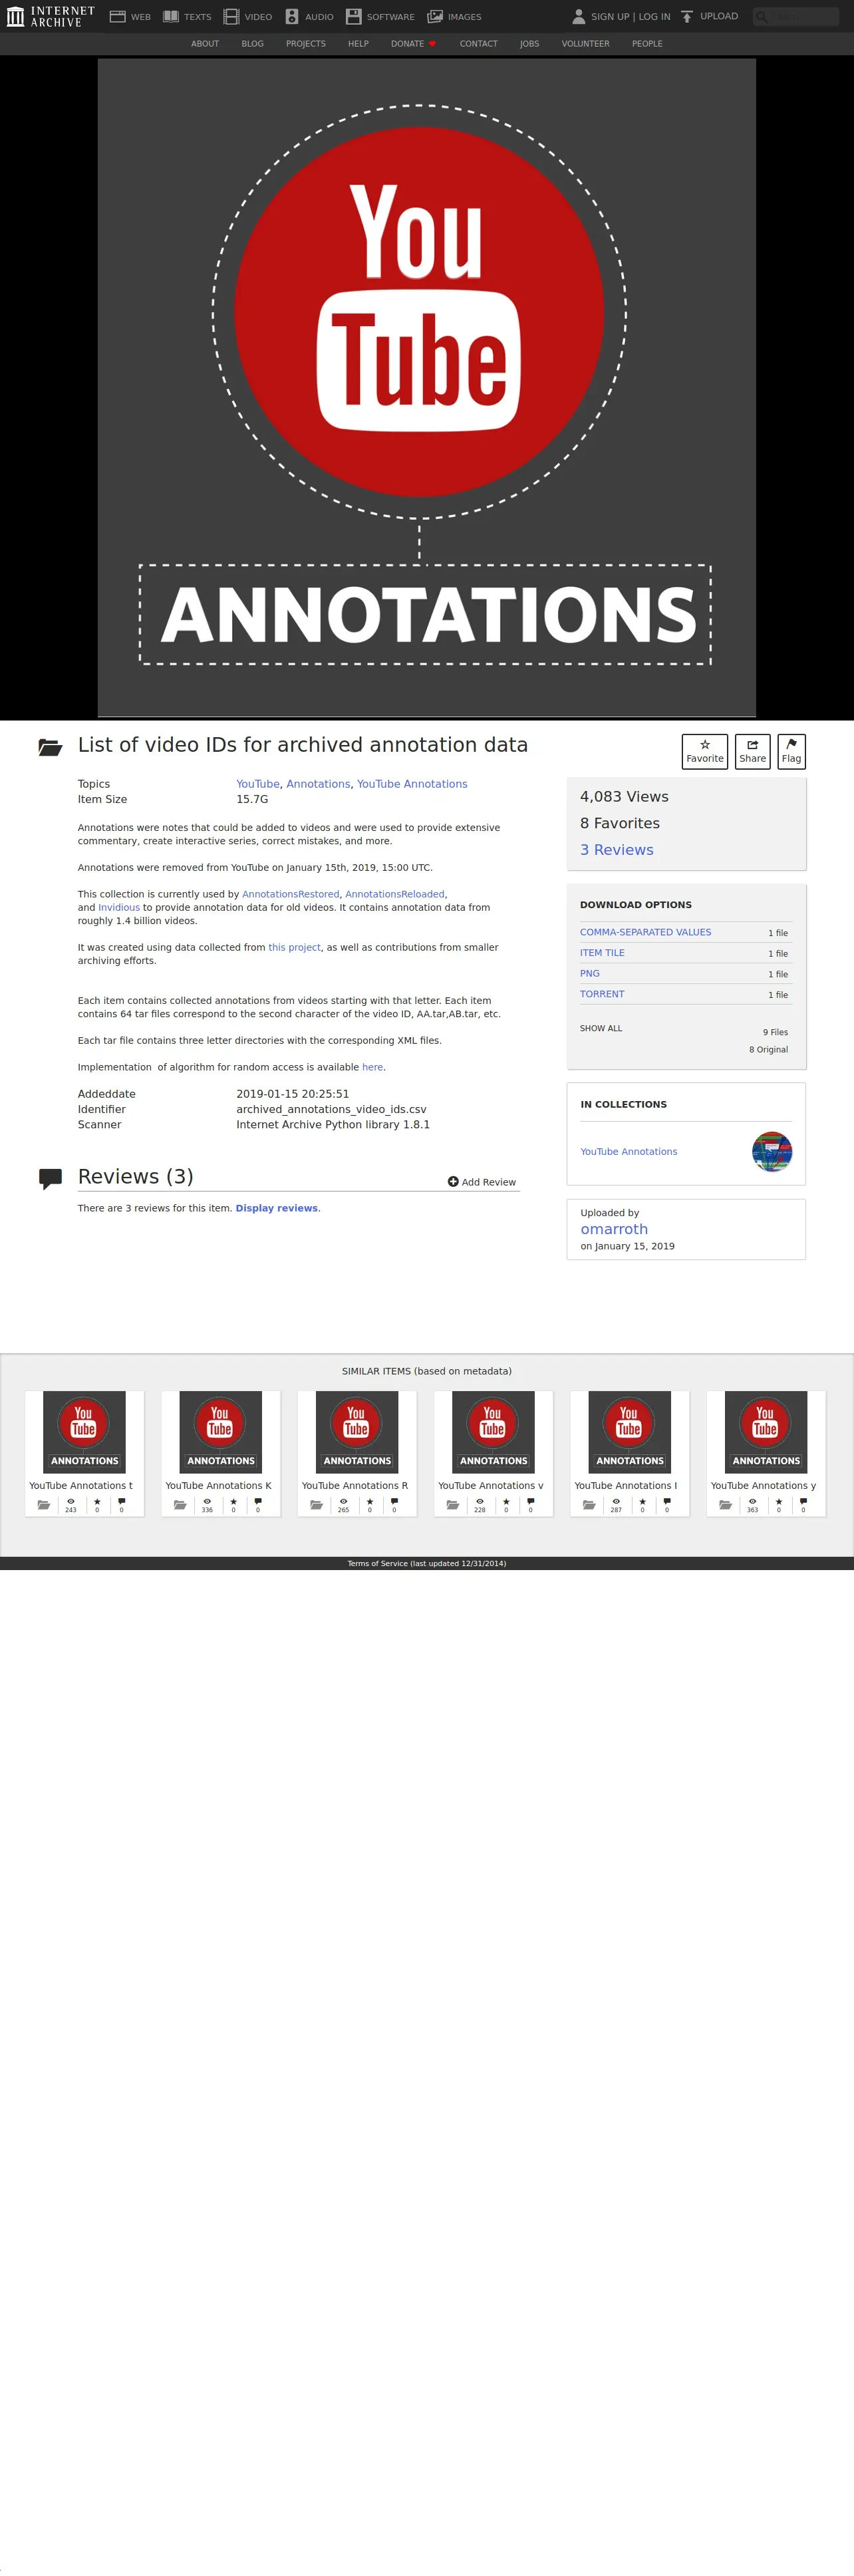Image resolution: width=854 pixels, height=2576 pixels.
Task: Click comment icon under Annotations v
Action: click(x=530, y=1501)
